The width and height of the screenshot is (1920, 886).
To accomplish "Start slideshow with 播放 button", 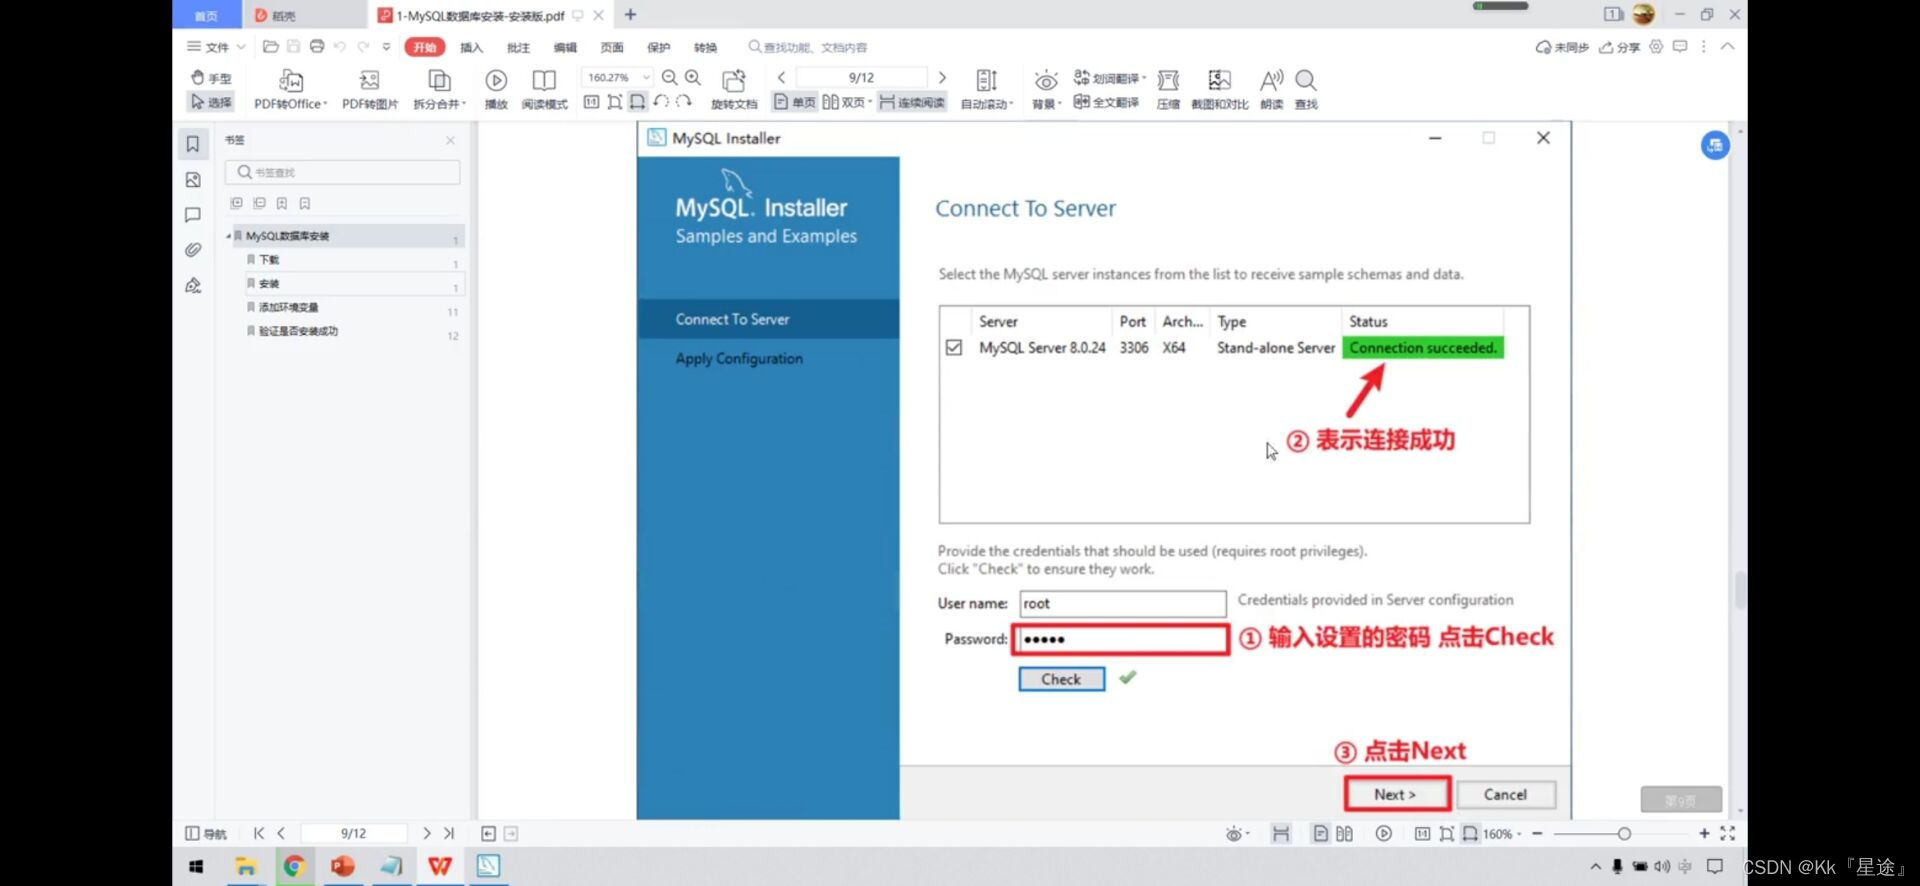I will [496, 89].
